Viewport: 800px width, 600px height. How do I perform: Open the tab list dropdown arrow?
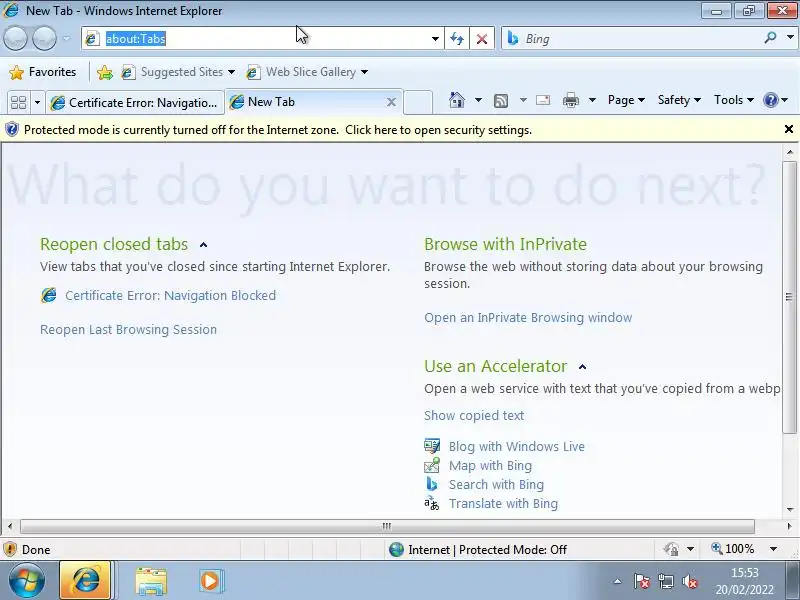point(37,103)
